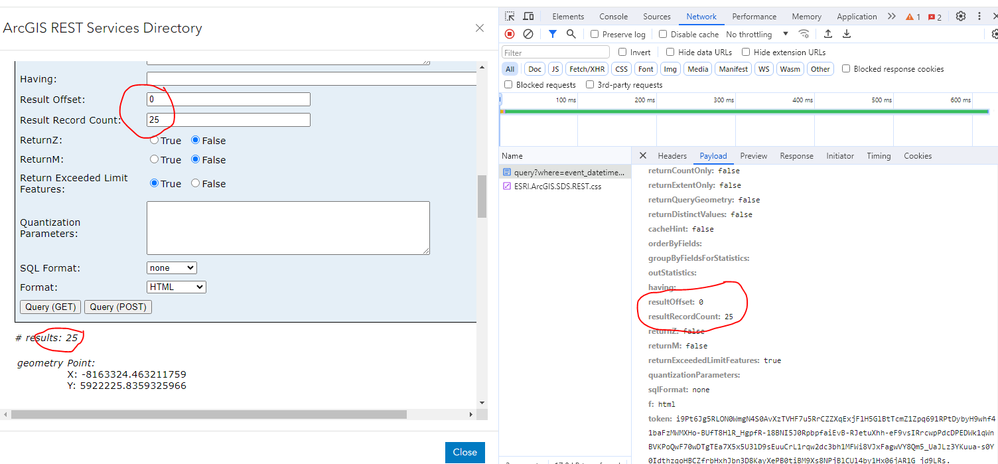Open the network search magnifier
Viewport: 998px width, 464px height.
coord(571,34)
